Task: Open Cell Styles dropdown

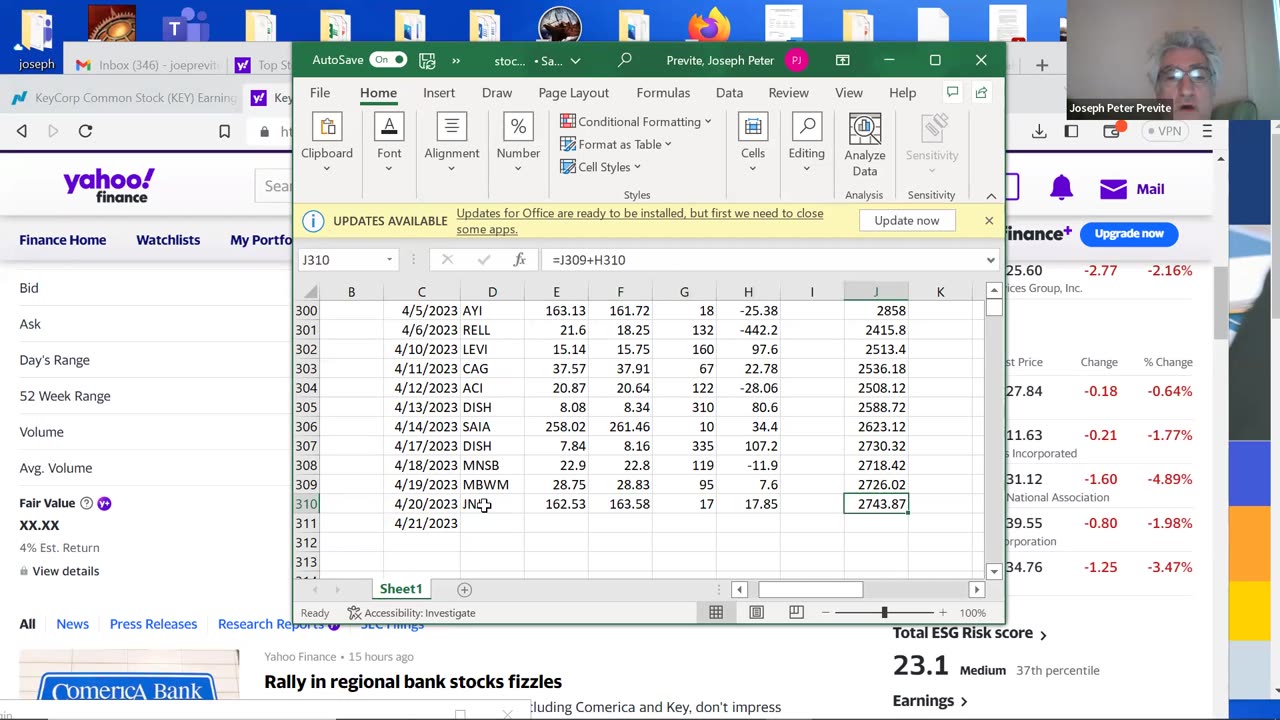Action: pos(600,167)
